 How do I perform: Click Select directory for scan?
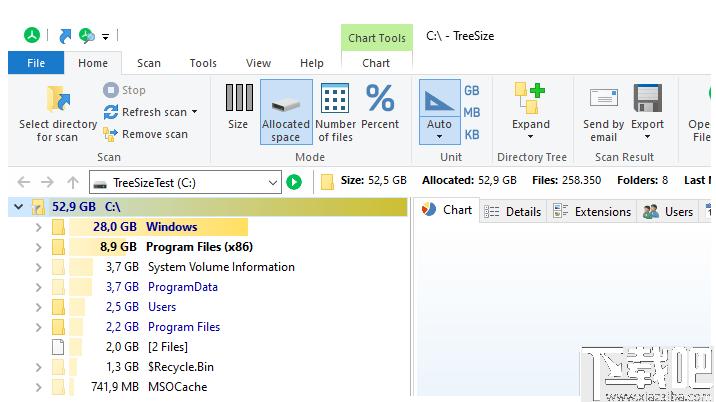(x=58, y=113)
